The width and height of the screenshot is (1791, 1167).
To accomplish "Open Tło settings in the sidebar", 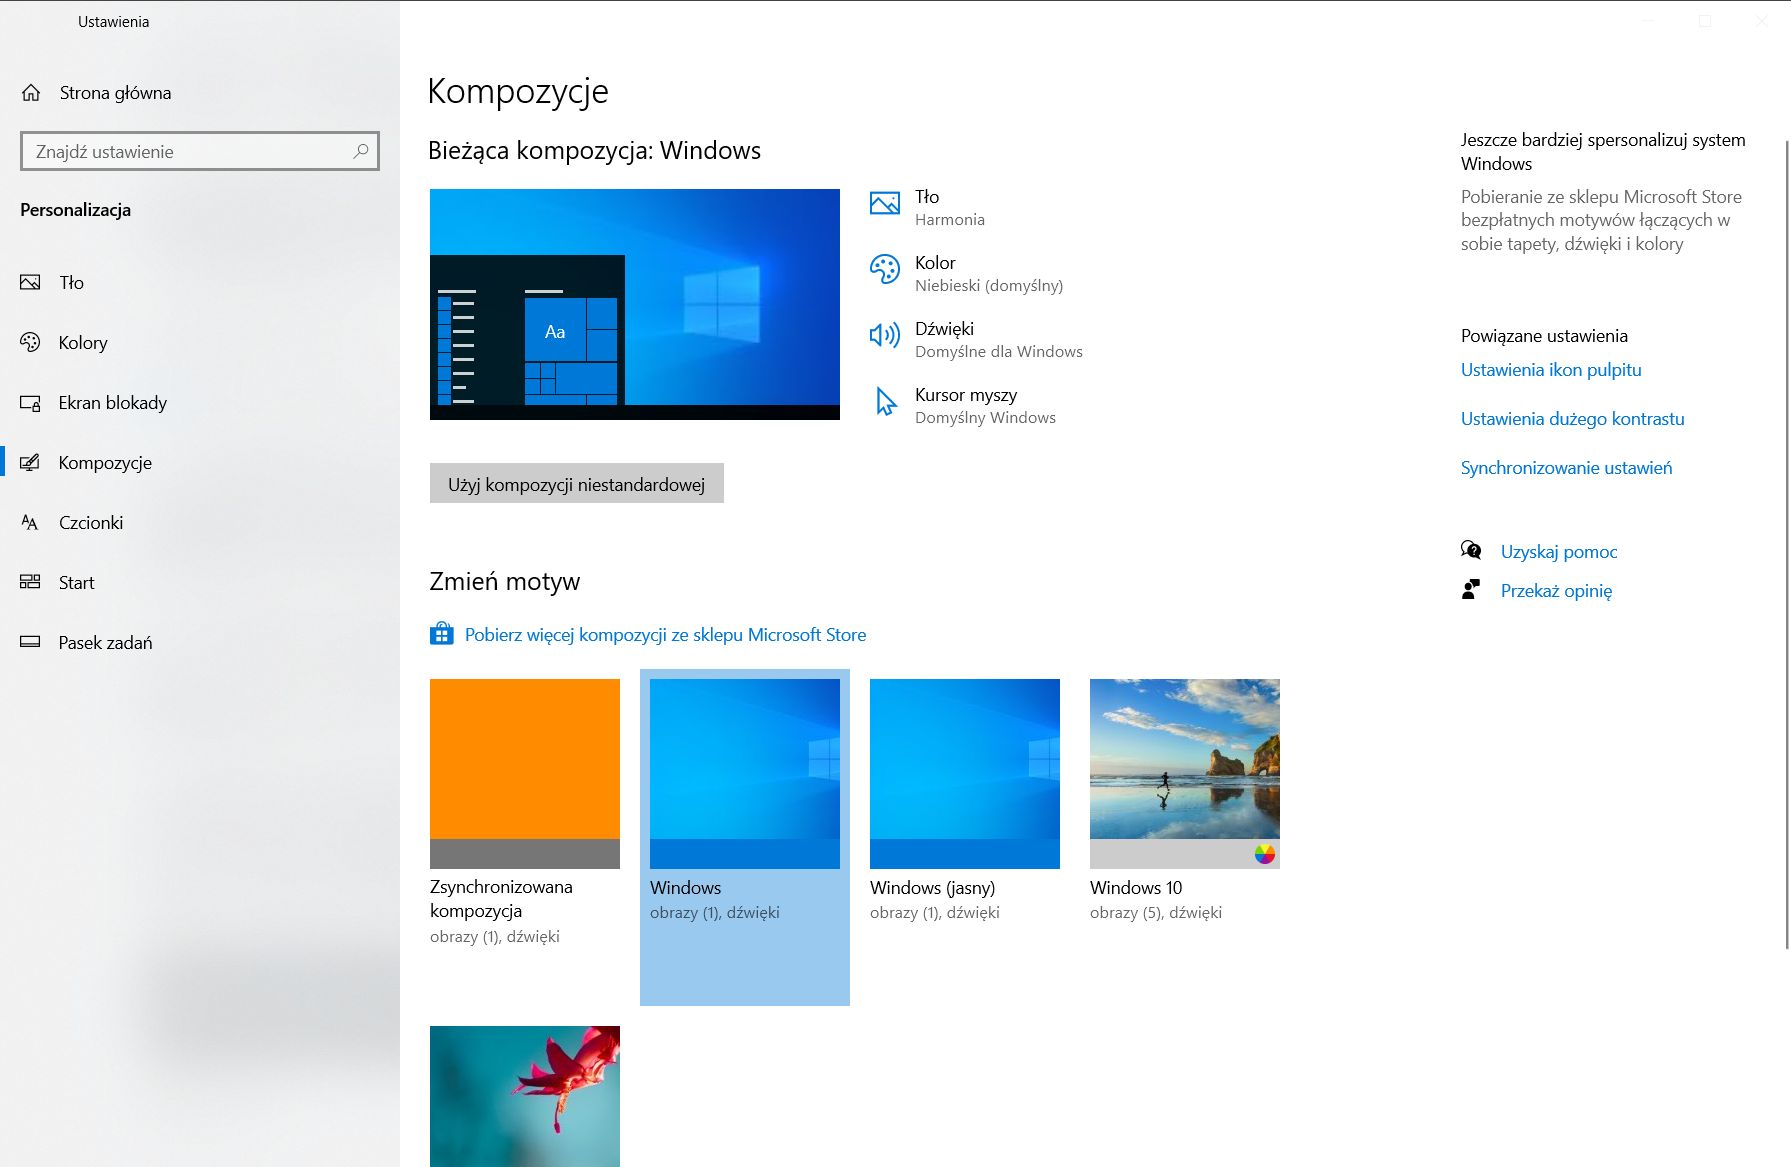I will pyautogui.click(x=71, y=282).
